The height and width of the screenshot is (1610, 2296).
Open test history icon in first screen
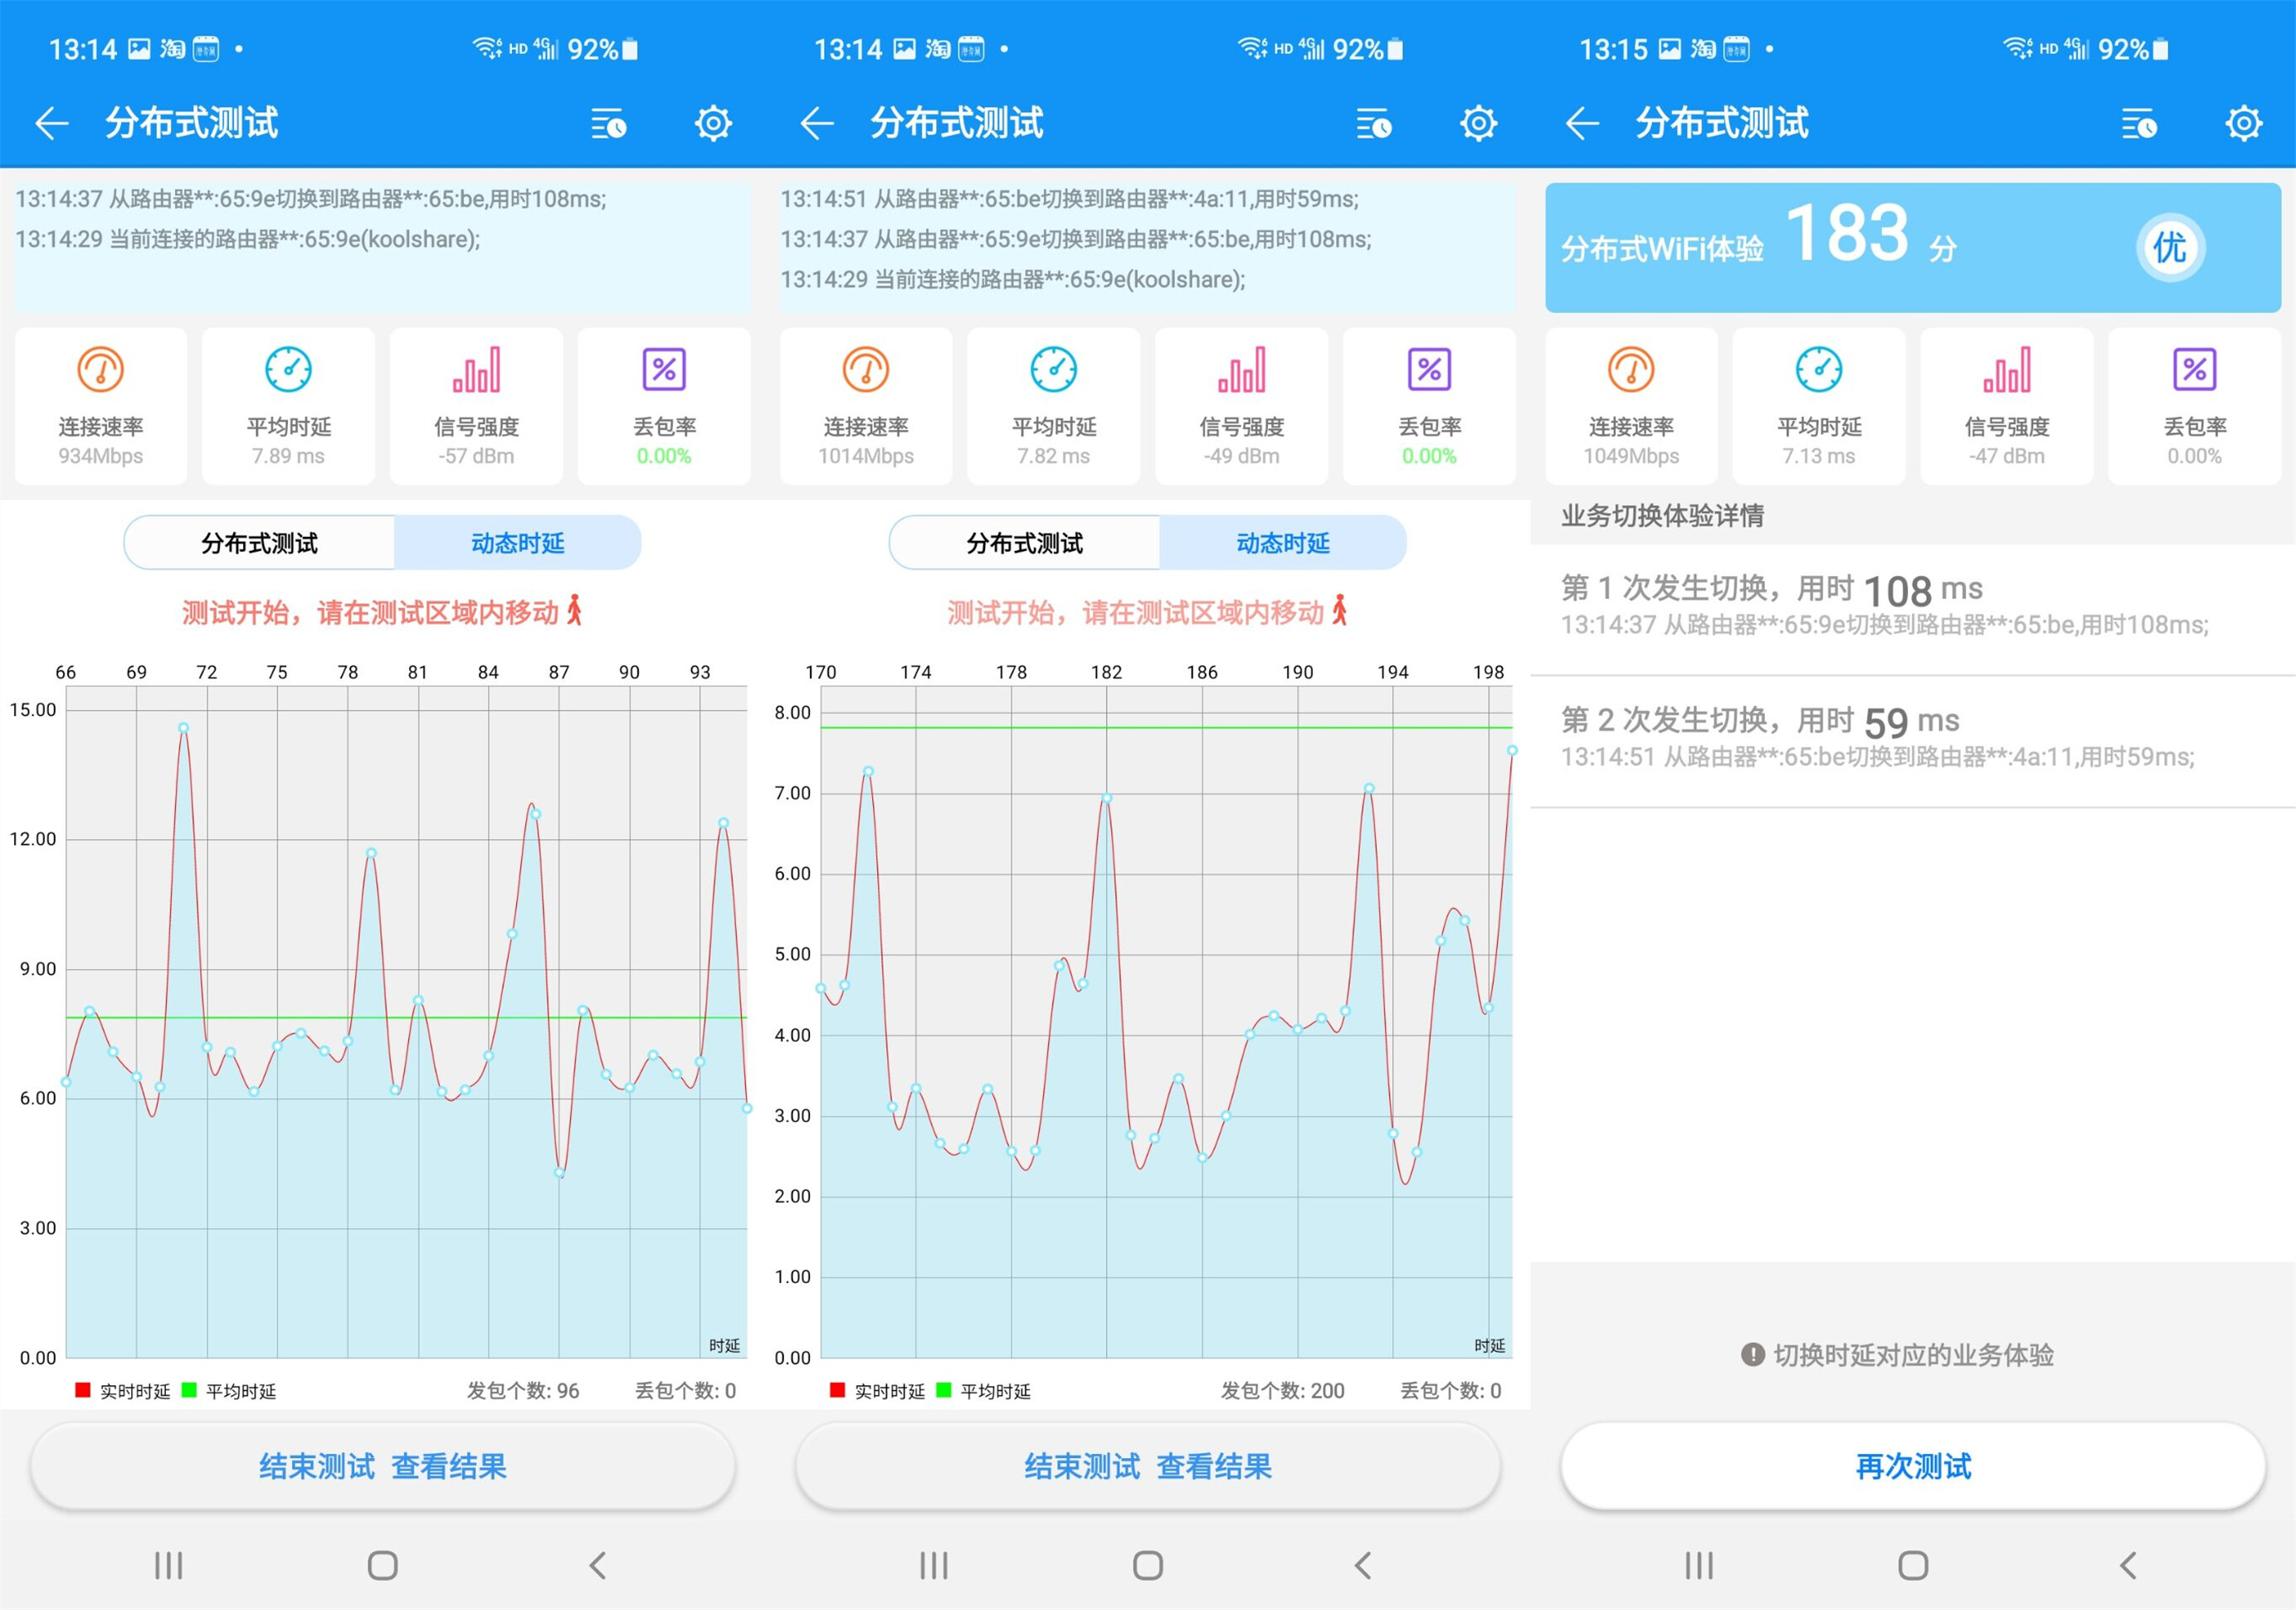(608, 124)
